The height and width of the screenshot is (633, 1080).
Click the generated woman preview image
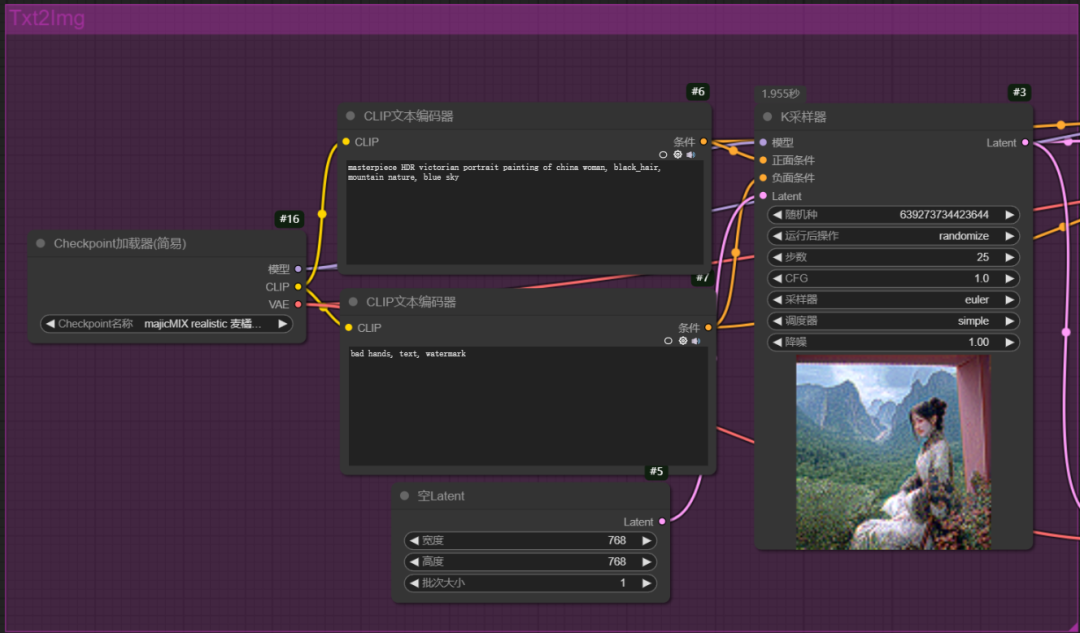[x=893, y=453]
